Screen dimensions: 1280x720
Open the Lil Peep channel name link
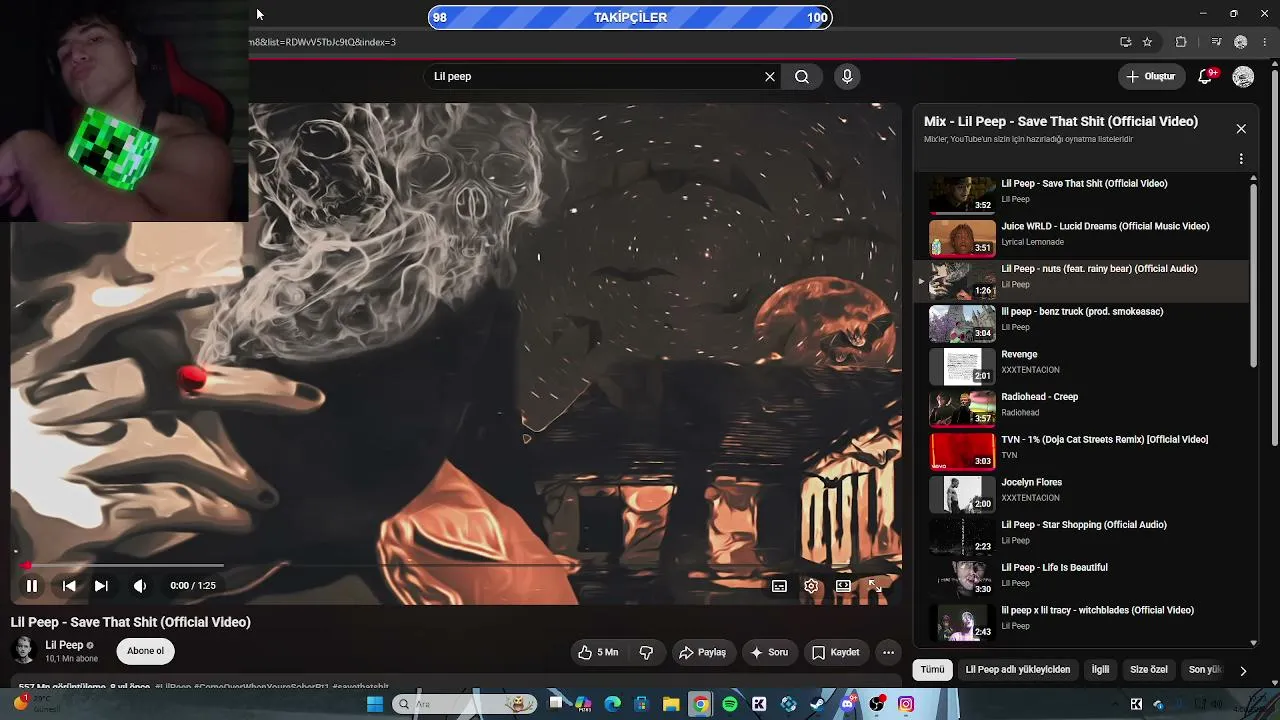(x=64, y=645)
